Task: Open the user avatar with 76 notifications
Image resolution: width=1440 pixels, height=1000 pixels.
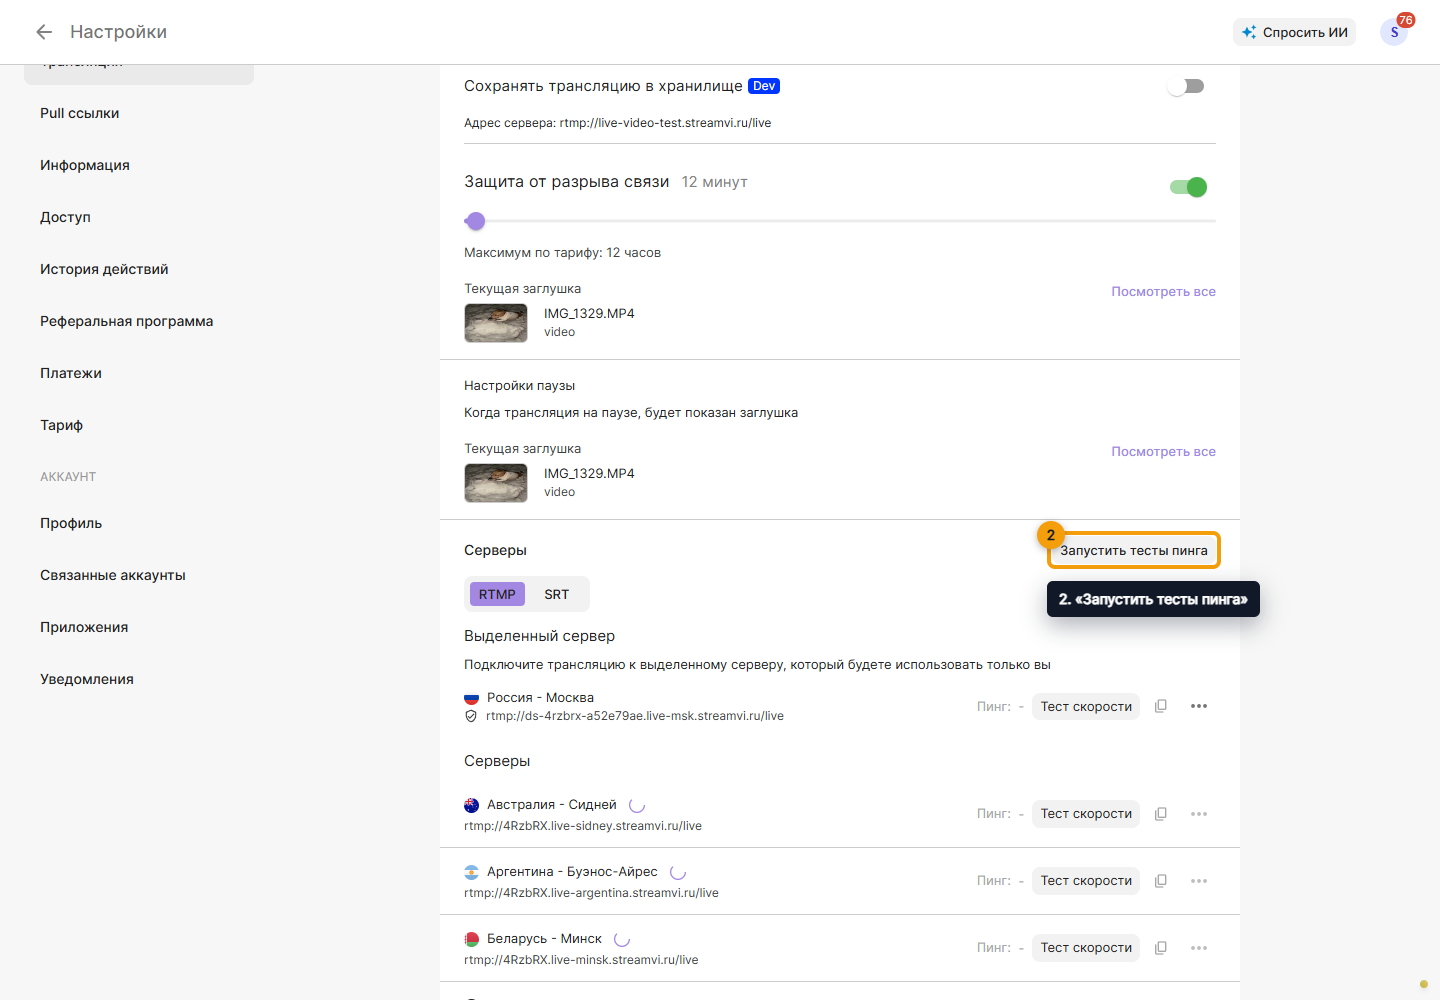Action: (1394, 32)
